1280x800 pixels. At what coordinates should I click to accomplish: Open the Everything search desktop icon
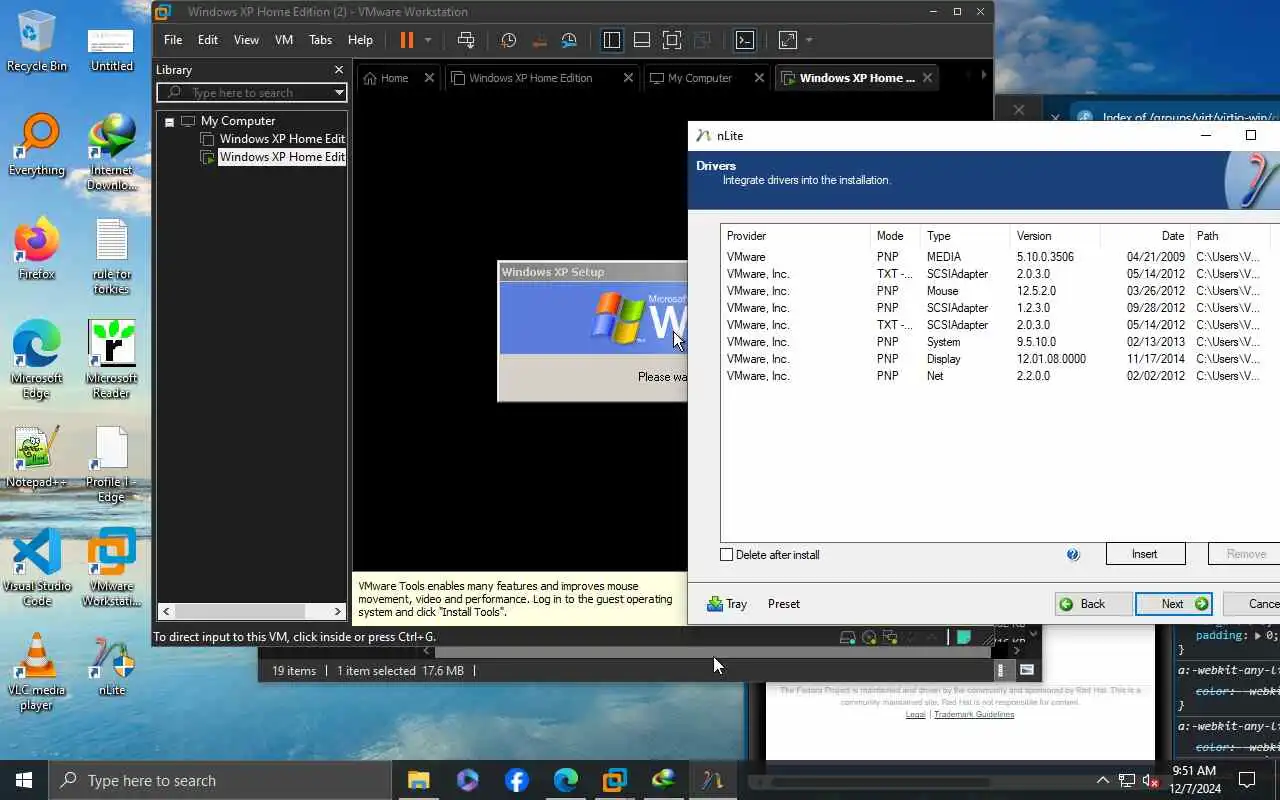tap(37, 145)
